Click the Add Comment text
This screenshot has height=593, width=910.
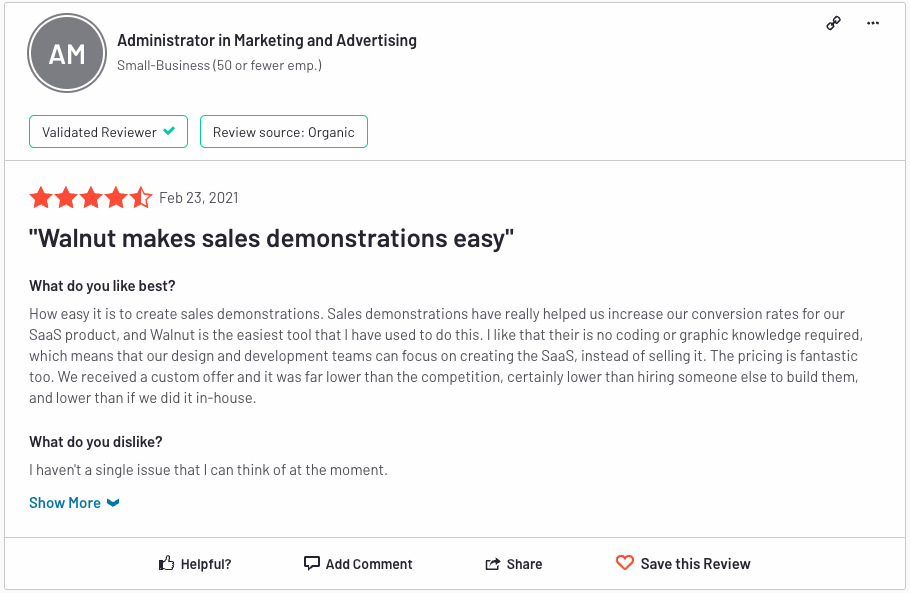tap(369, 564)
